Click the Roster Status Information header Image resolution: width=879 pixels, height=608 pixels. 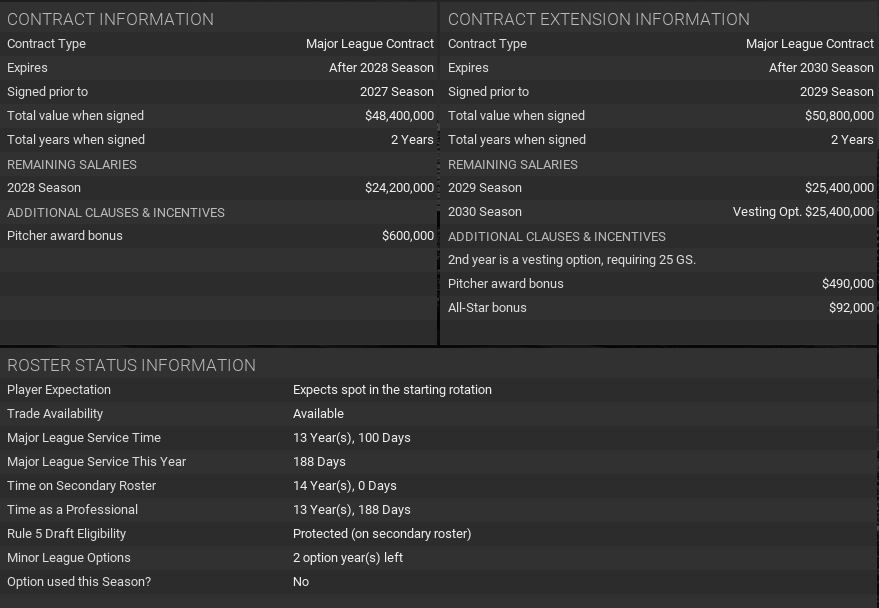[x=131, y=365]
